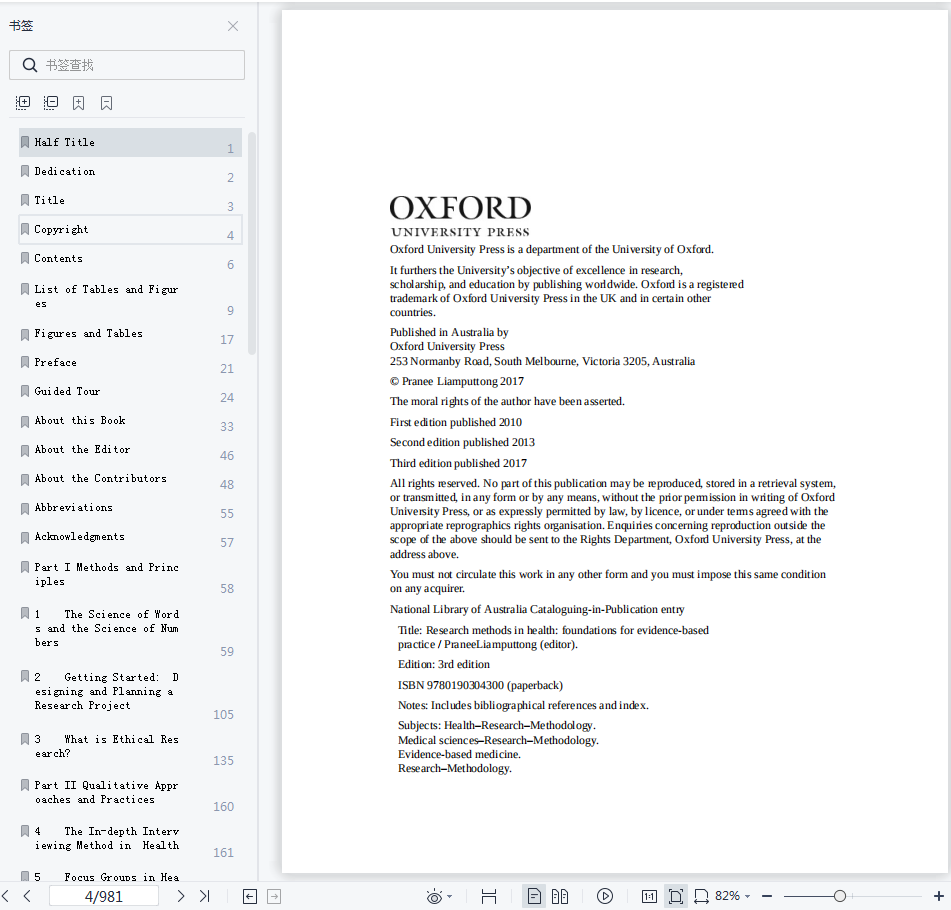Open the Guided Tour bookmark
The image size is (951, 910).
coord(130,393)
